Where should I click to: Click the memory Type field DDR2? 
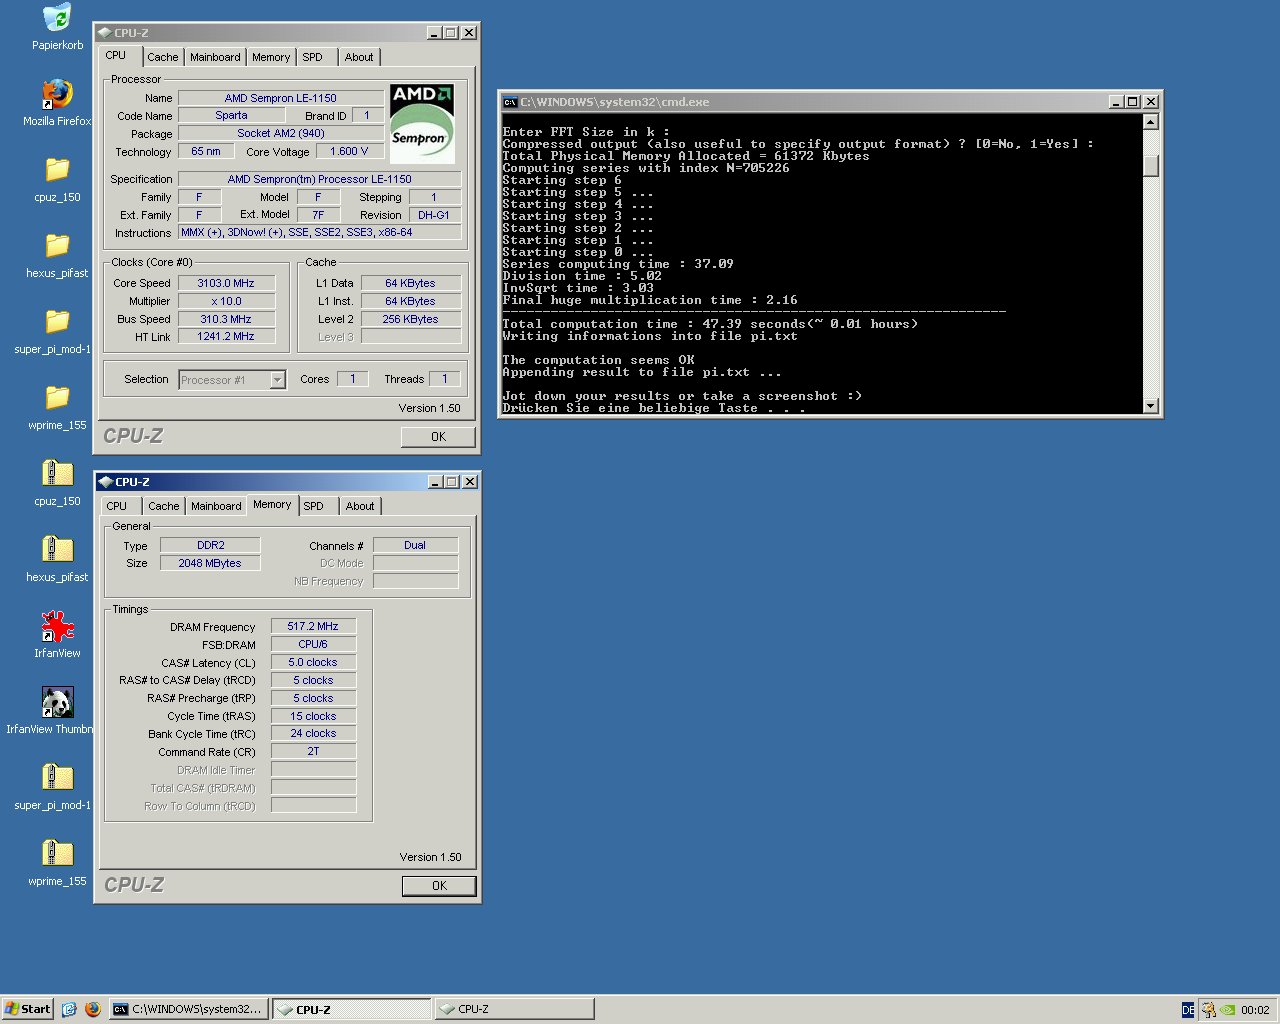point(211,546)
